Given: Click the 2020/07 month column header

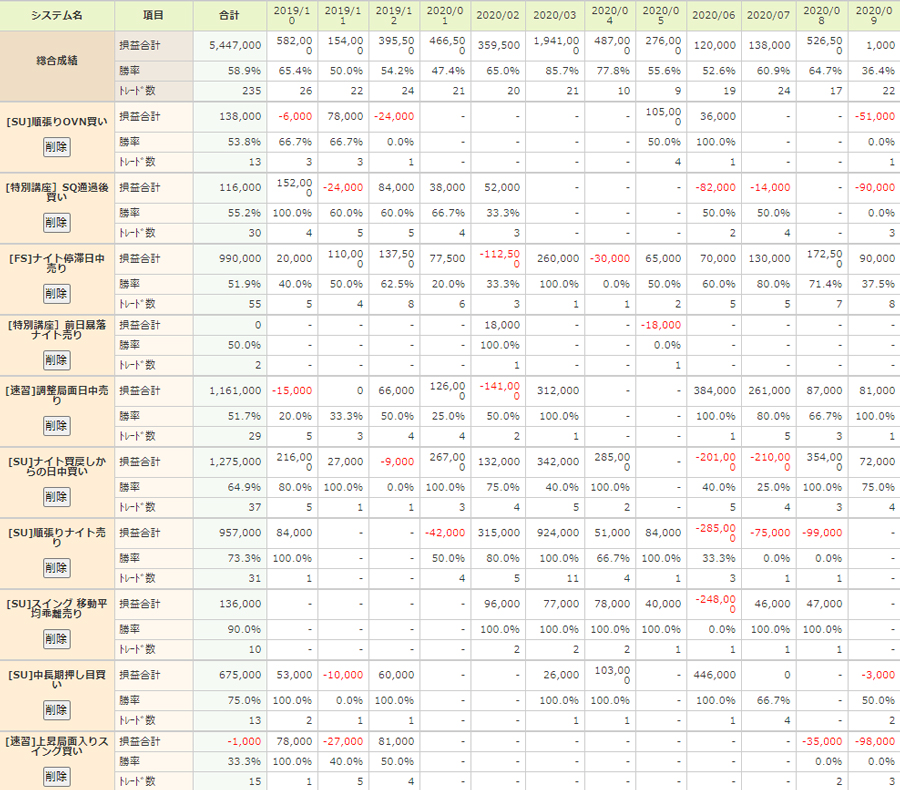Looking at the screenshot, I should click(x=768, y=16).
